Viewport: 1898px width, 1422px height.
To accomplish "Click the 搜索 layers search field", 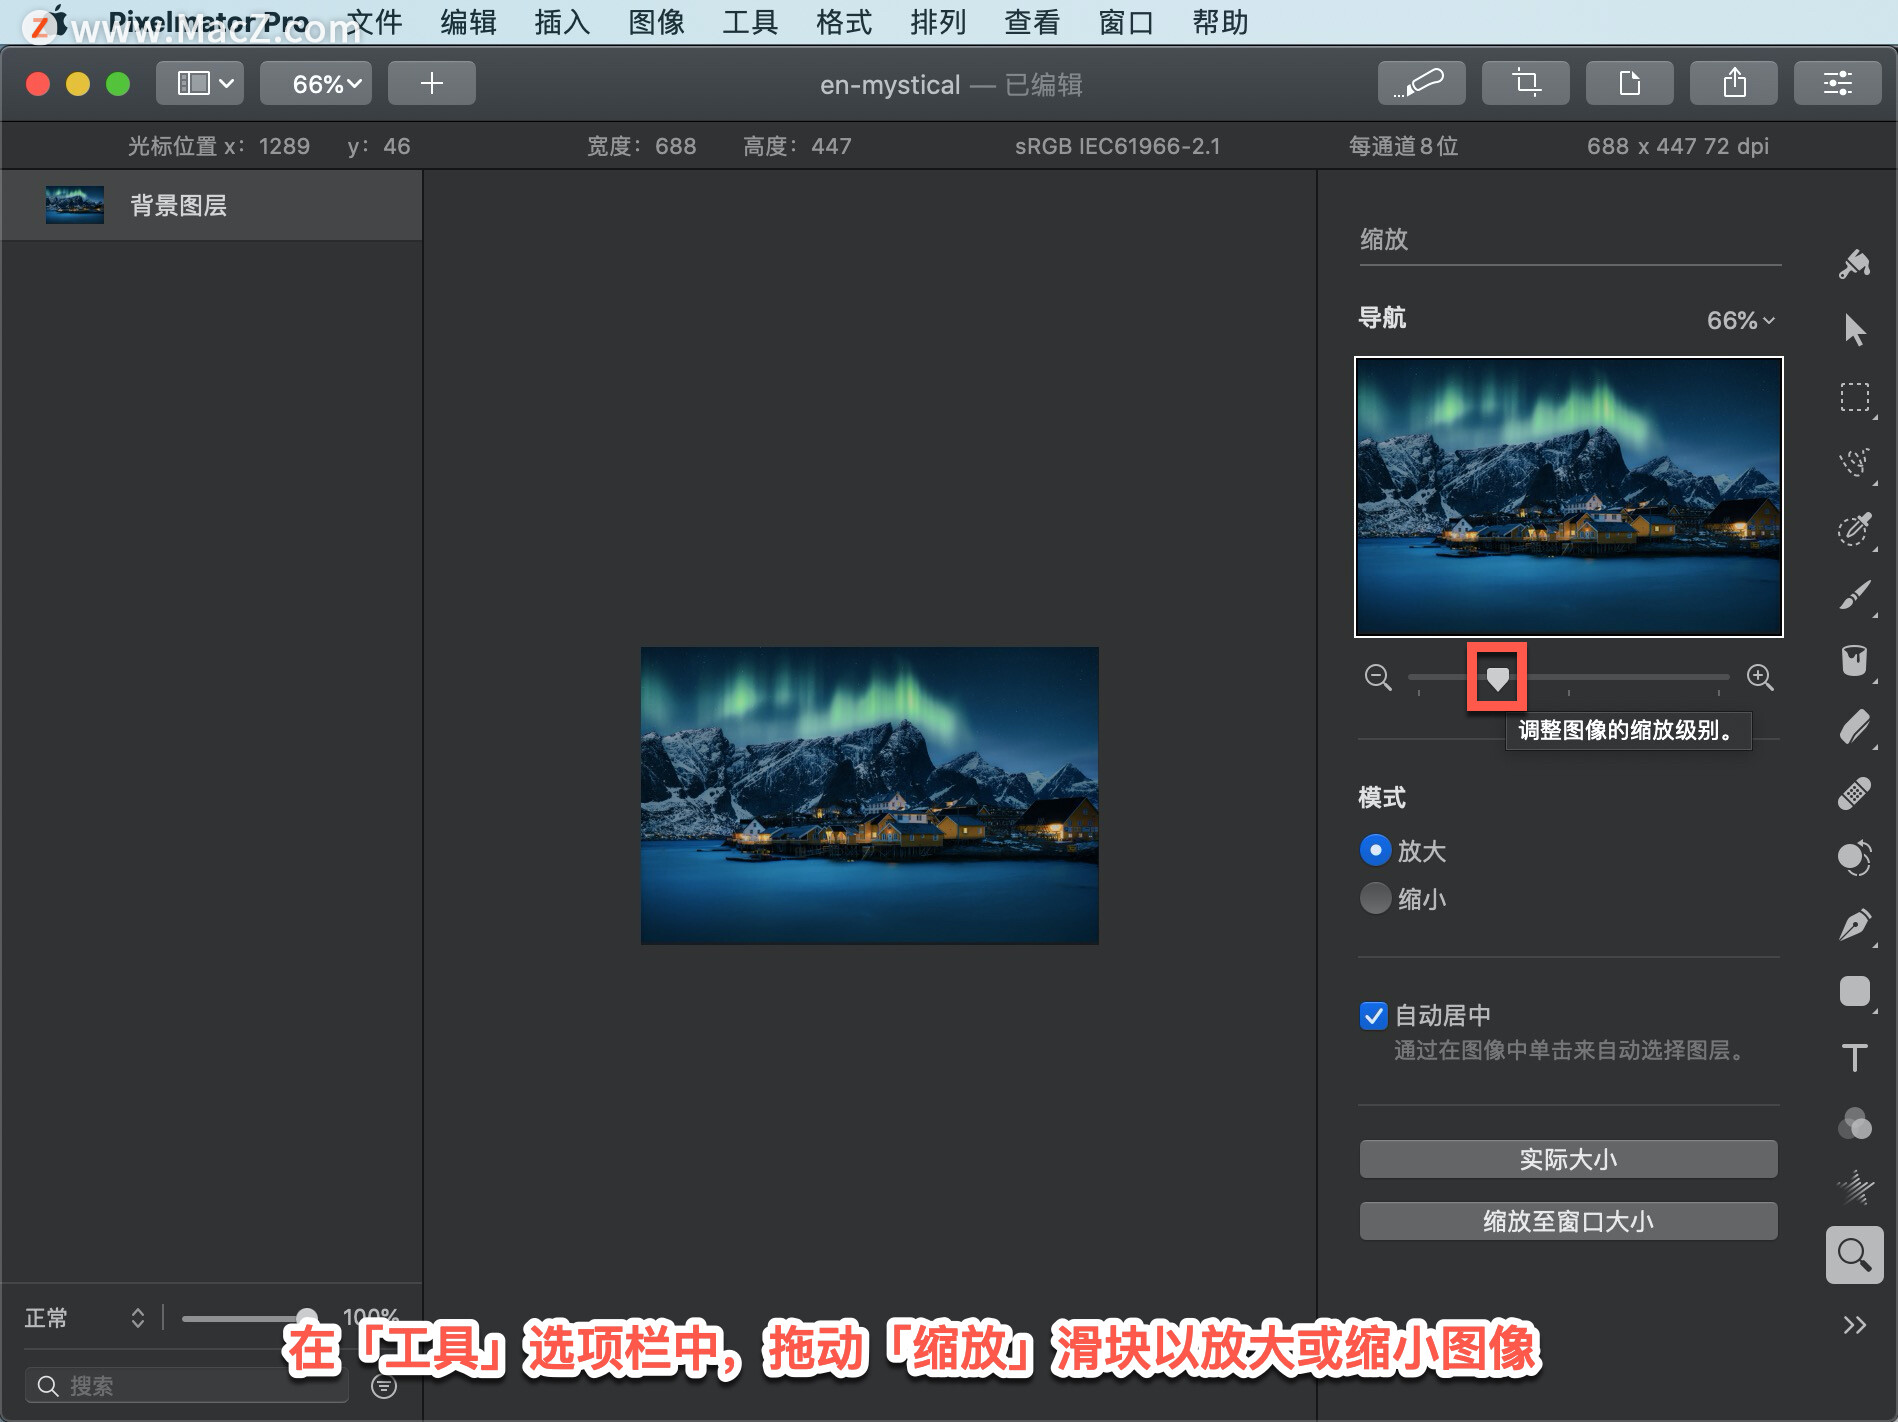I will click(x=186, y=1386).
